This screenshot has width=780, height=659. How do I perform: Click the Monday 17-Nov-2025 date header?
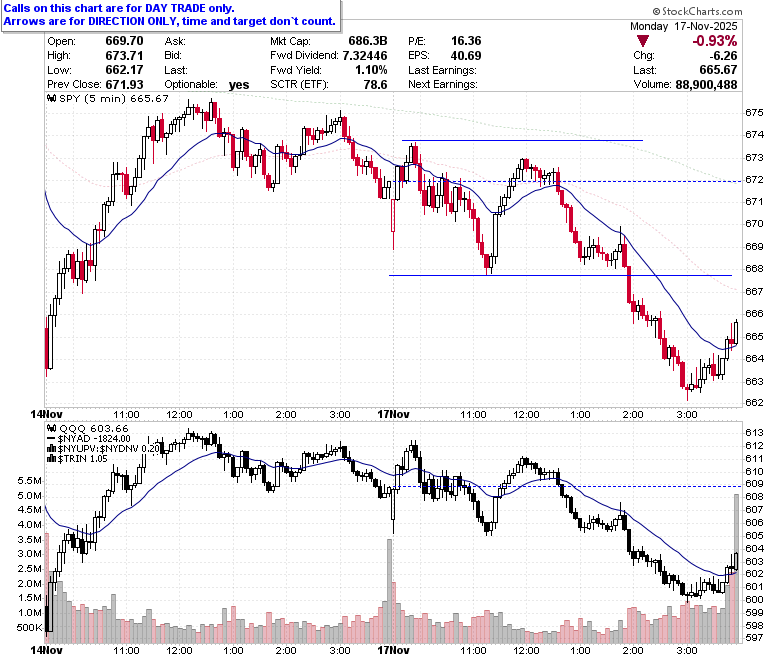[683, 26]
